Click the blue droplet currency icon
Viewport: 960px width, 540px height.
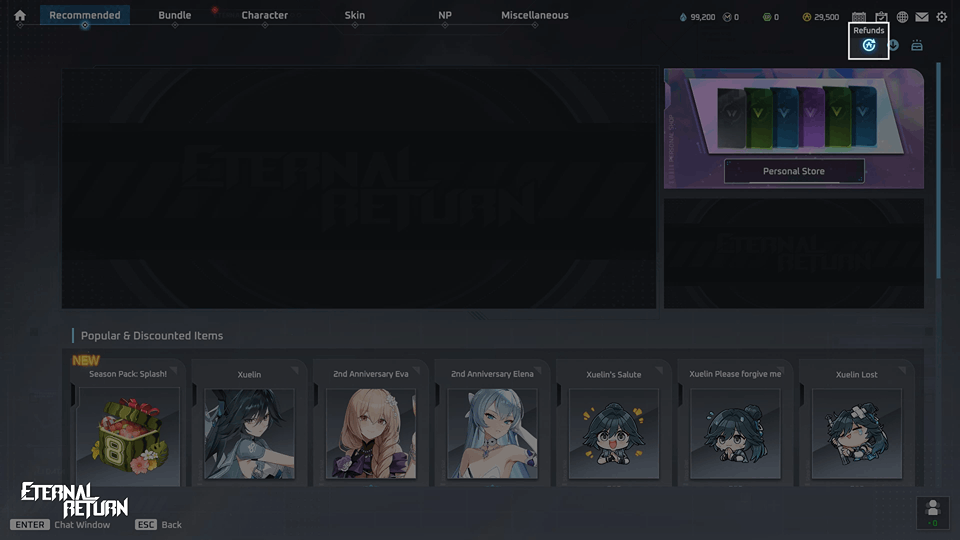coord(683,17)
